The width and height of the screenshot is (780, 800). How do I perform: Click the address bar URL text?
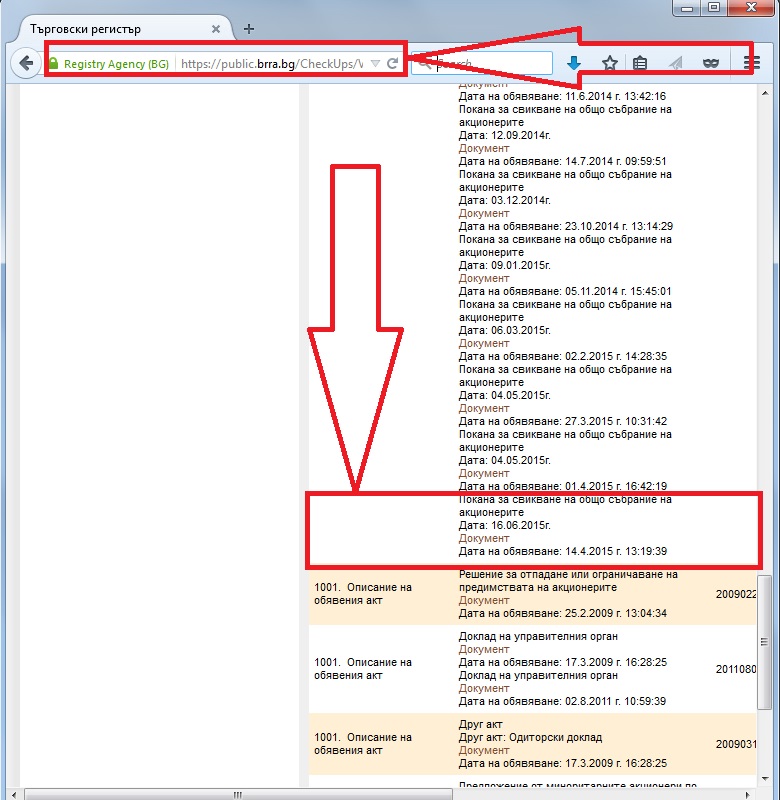point(270,64)
